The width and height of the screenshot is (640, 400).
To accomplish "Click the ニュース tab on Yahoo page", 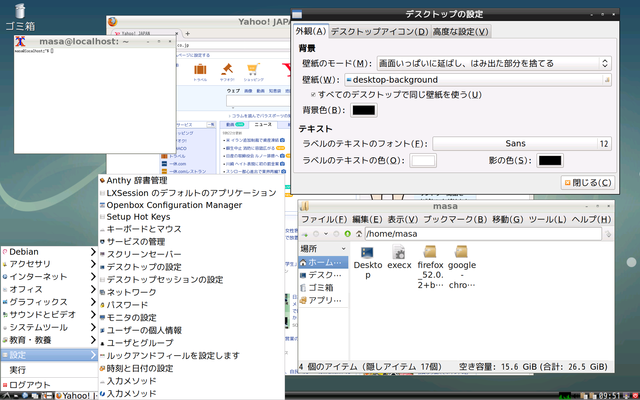I will tap(263, 124).
